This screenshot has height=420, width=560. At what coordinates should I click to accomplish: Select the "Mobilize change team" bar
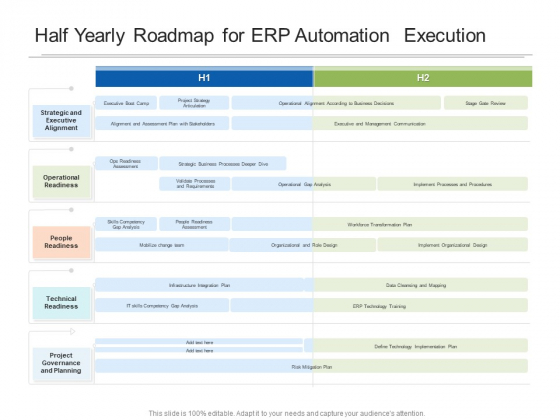pyautogui.click(x=161, y=245)
